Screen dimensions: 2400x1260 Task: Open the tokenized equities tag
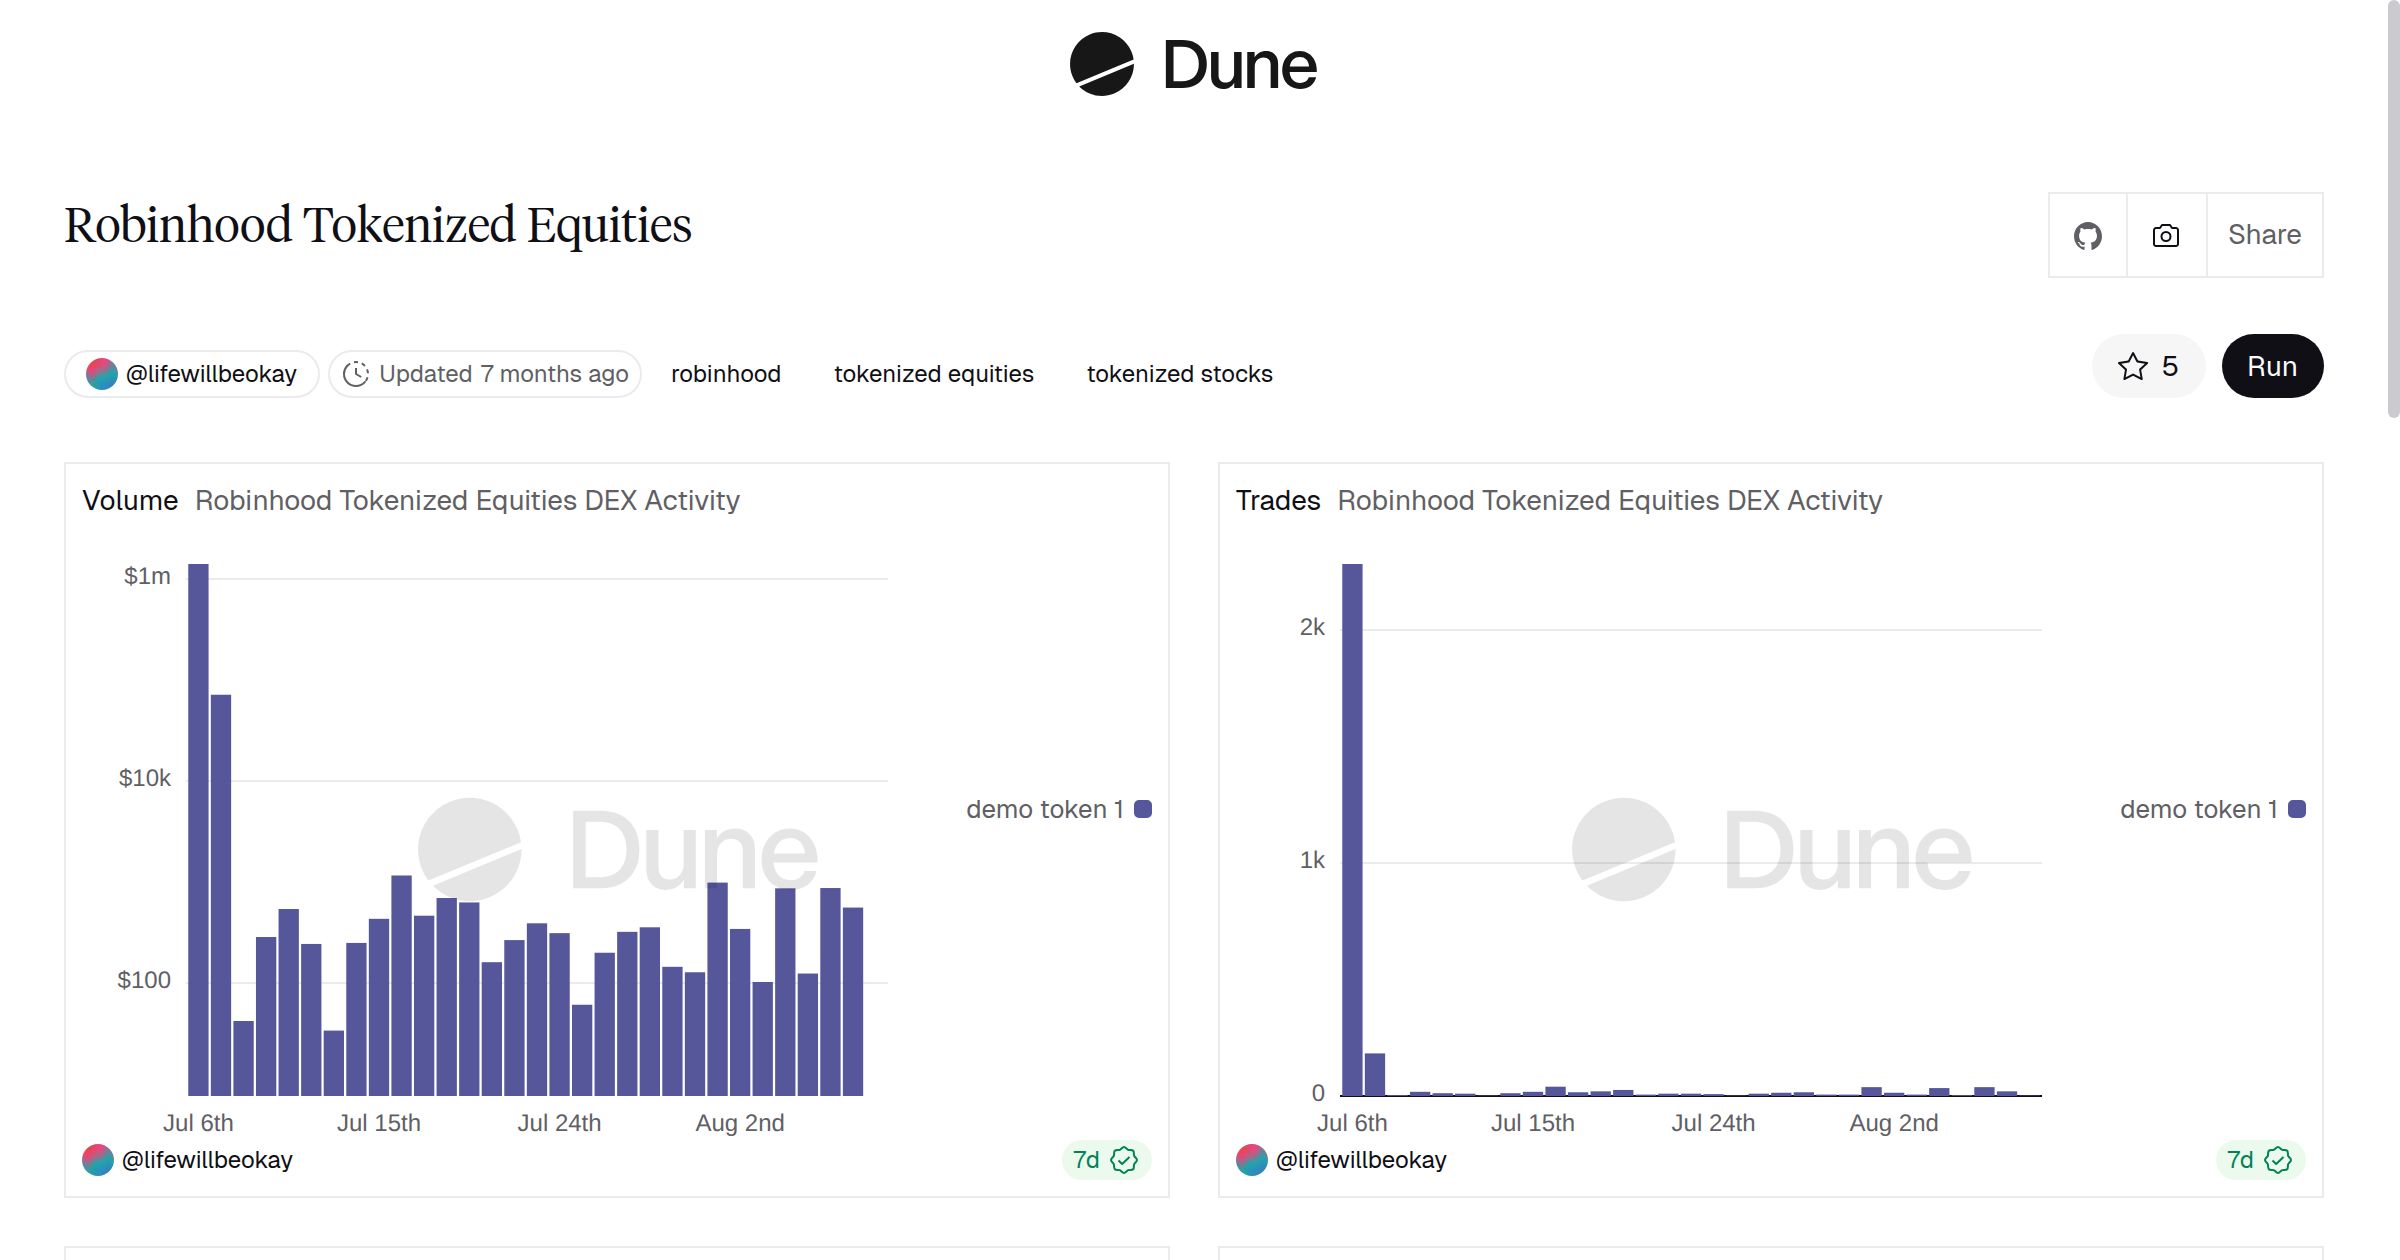click(x=933, y=373)
